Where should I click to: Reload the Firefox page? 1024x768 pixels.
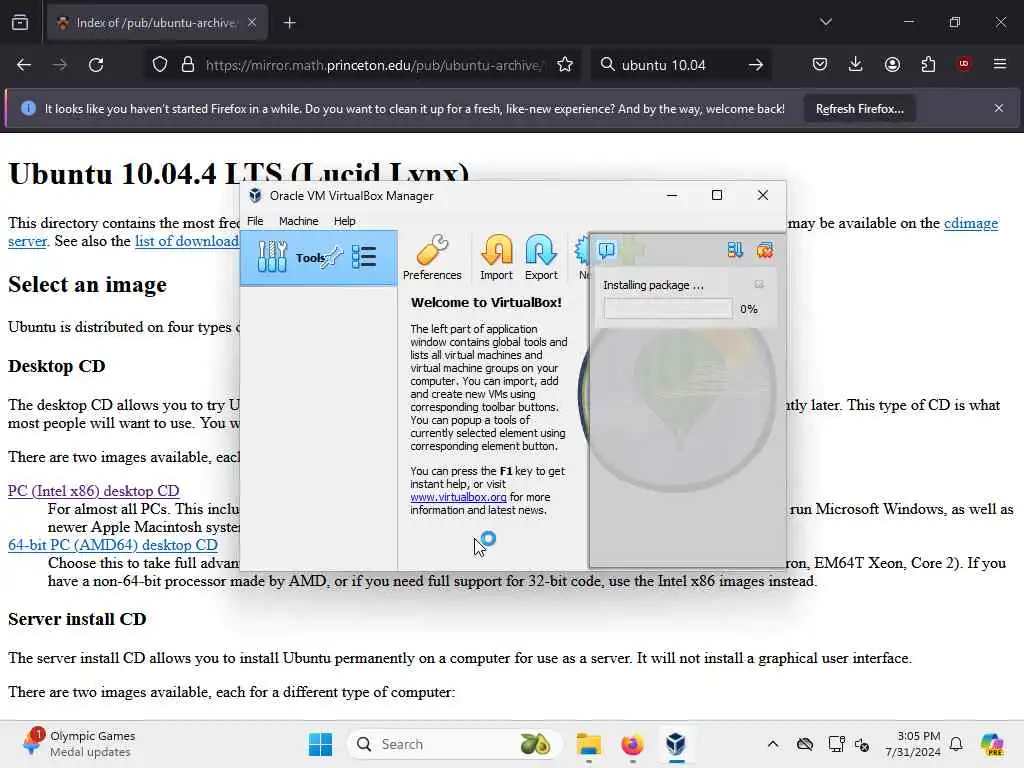click(96, 65)
